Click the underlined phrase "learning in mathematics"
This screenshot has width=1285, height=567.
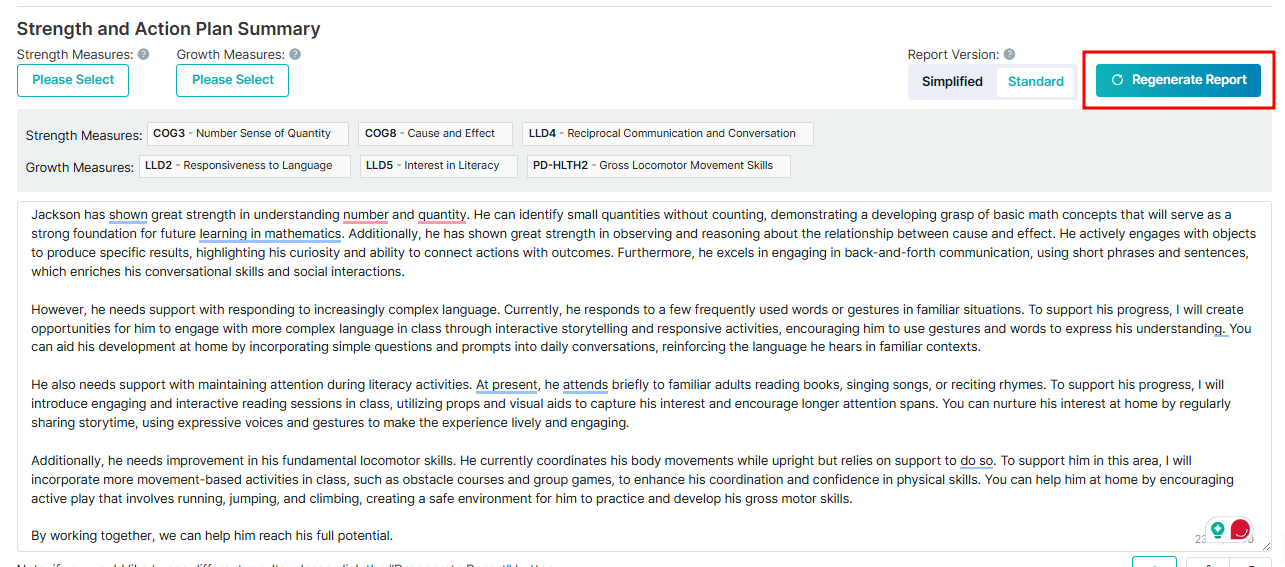tap(270, 234)
